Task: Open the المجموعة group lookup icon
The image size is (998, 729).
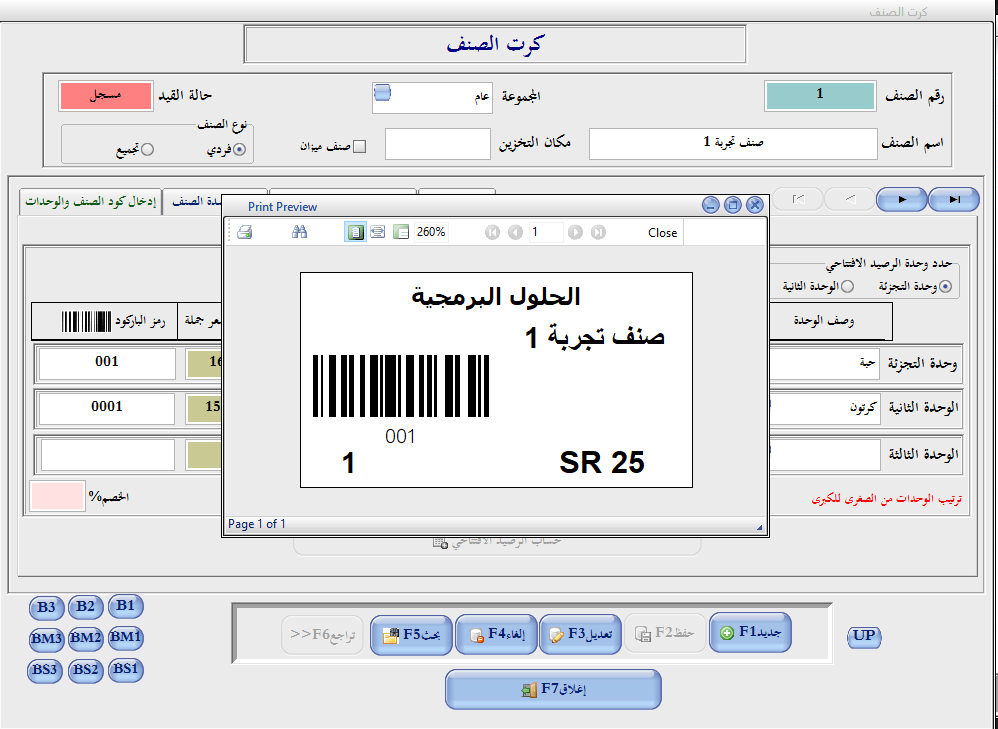Action: point(382,93)
